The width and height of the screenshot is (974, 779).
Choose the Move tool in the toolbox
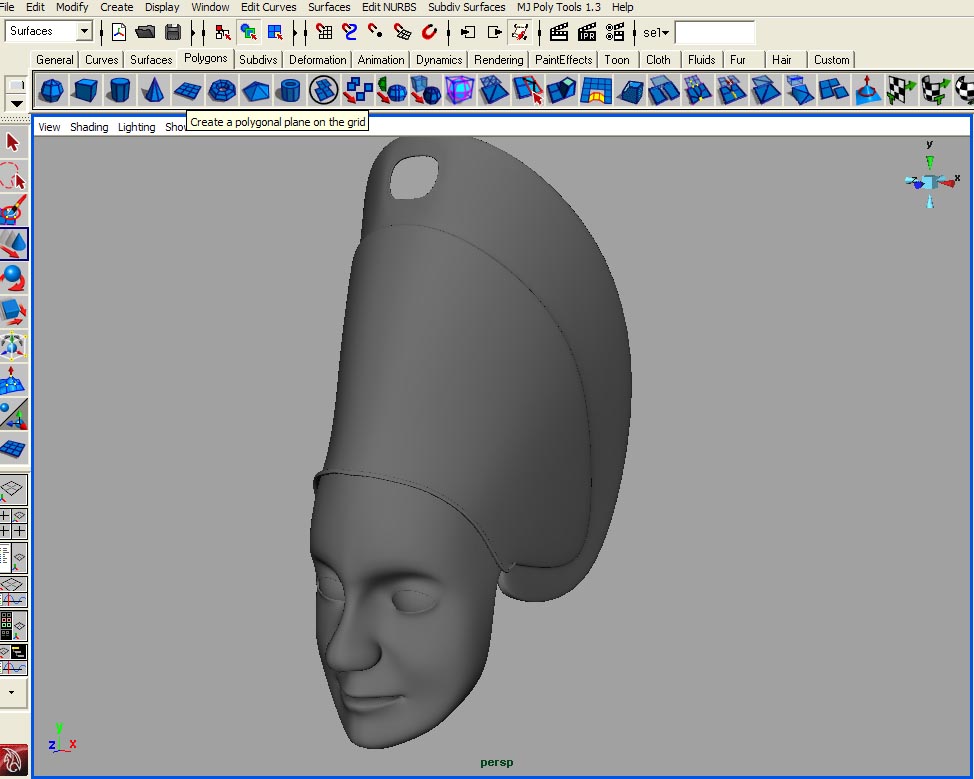pos(13,244)
